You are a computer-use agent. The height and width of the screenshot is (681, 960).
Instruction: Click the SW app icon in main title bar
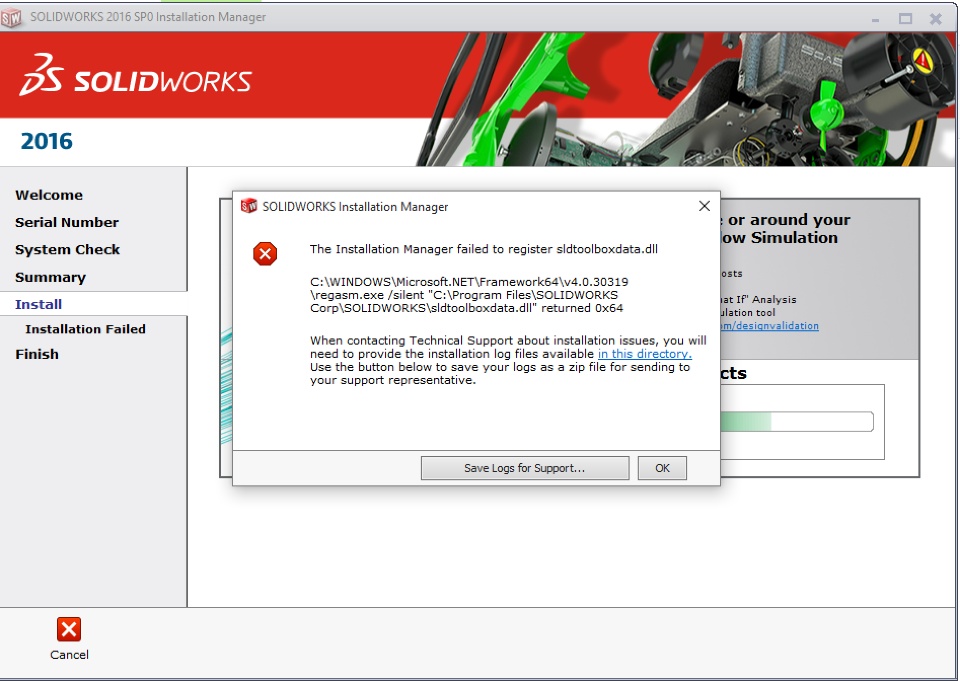pyautogui.click(x=11, y=17)
